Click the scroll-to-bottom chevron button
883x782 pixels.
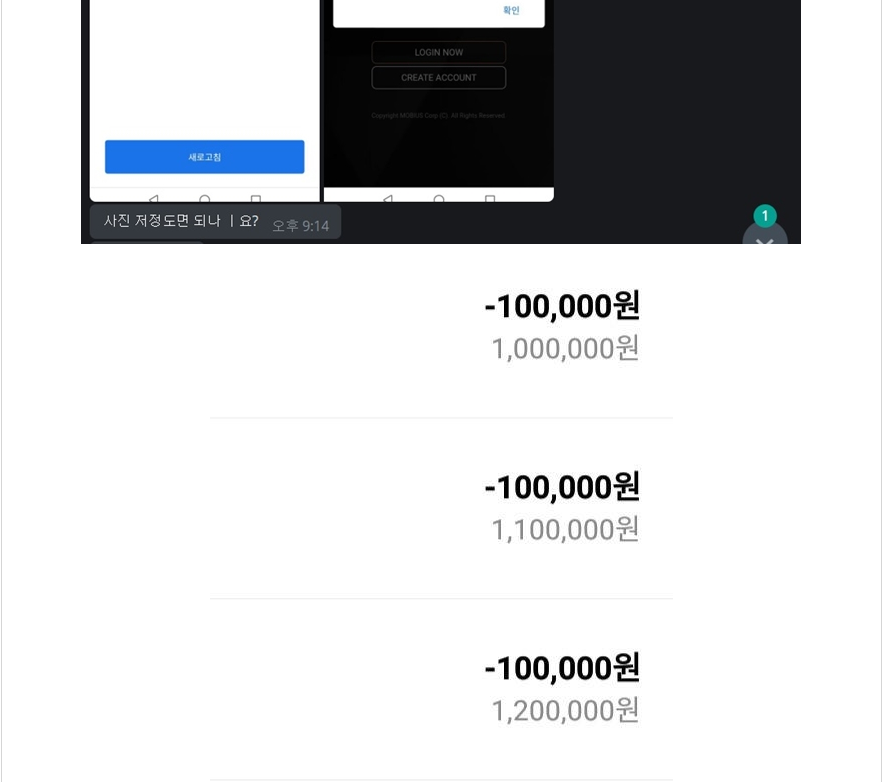(765, 236)
